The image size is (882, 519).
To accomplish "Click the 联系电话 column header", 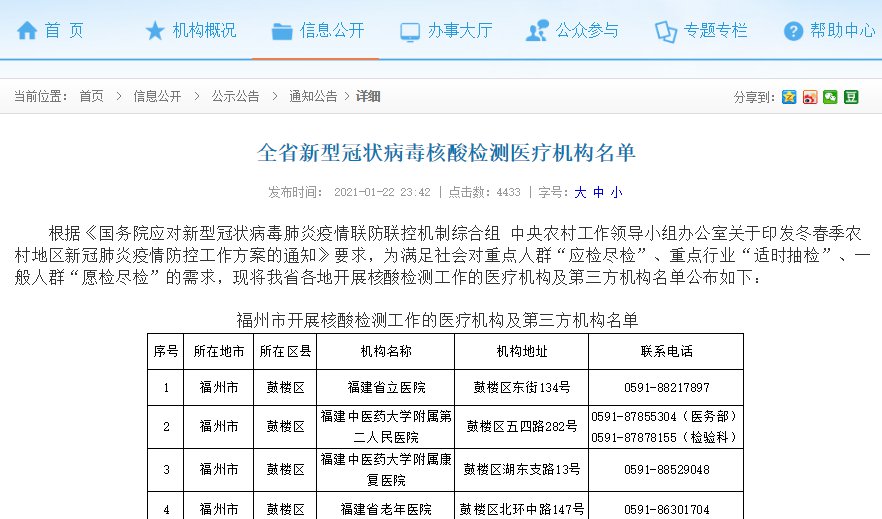I will [666, 351].
